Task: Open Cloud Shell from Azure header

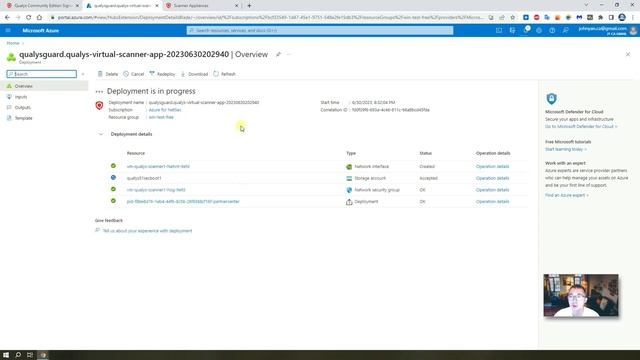Action: (499, 30)
